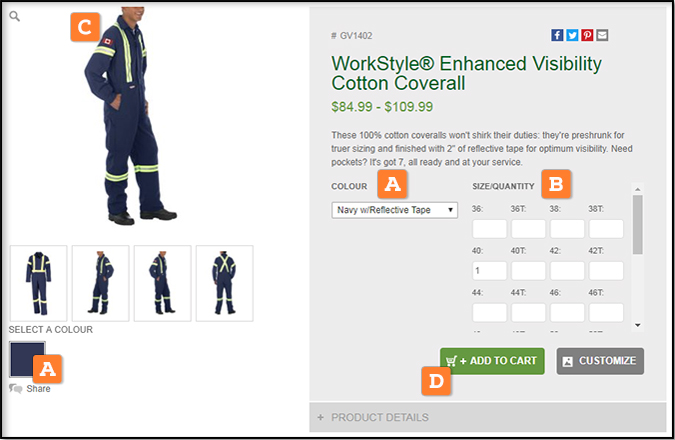675x440 pixels.
Task: Share product on Facebook
Action: (x=557, y=35)
